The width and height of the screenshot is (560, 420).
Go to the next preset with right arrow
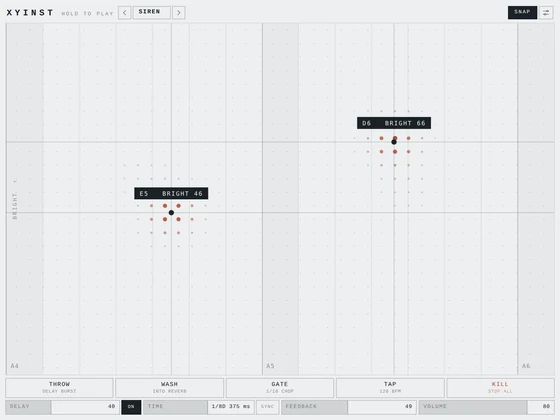179,13
